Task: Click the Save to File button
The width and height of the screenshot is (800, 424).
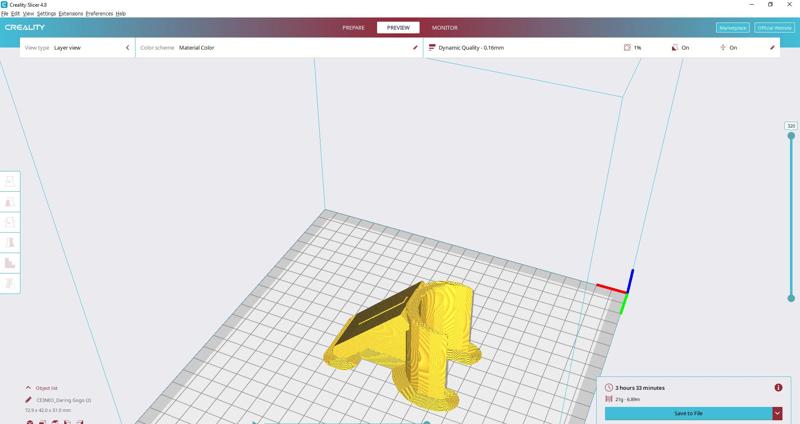Action: pos(688,413)
